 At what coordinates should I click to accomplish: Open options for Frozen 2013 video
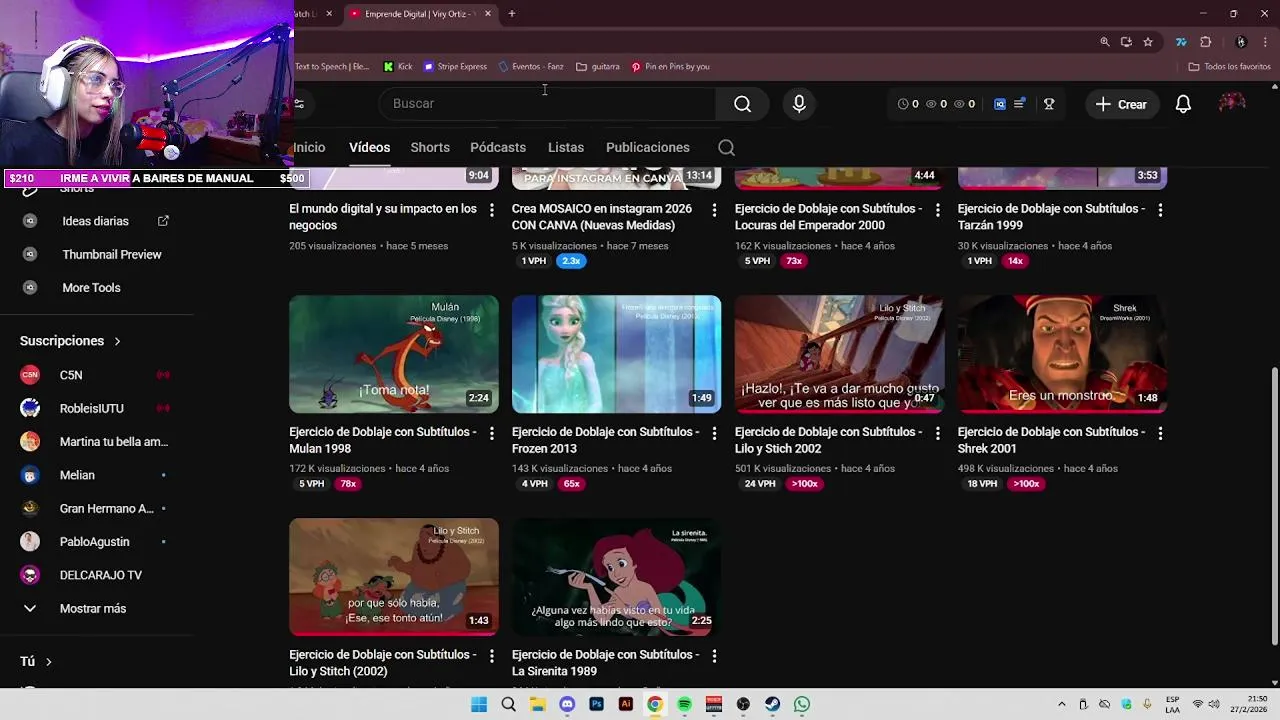pyautogui.click(x=714, y=433)
